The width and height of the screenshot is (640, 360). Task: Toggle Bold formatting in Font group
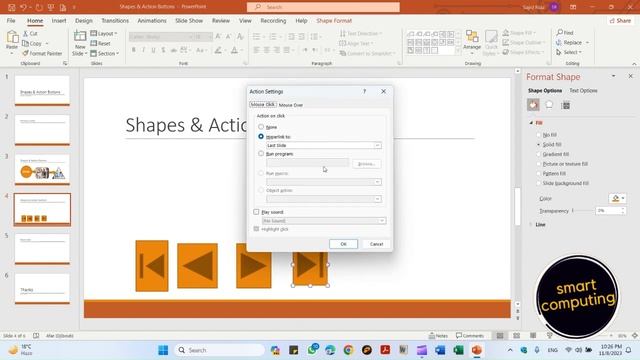[133, 50]
